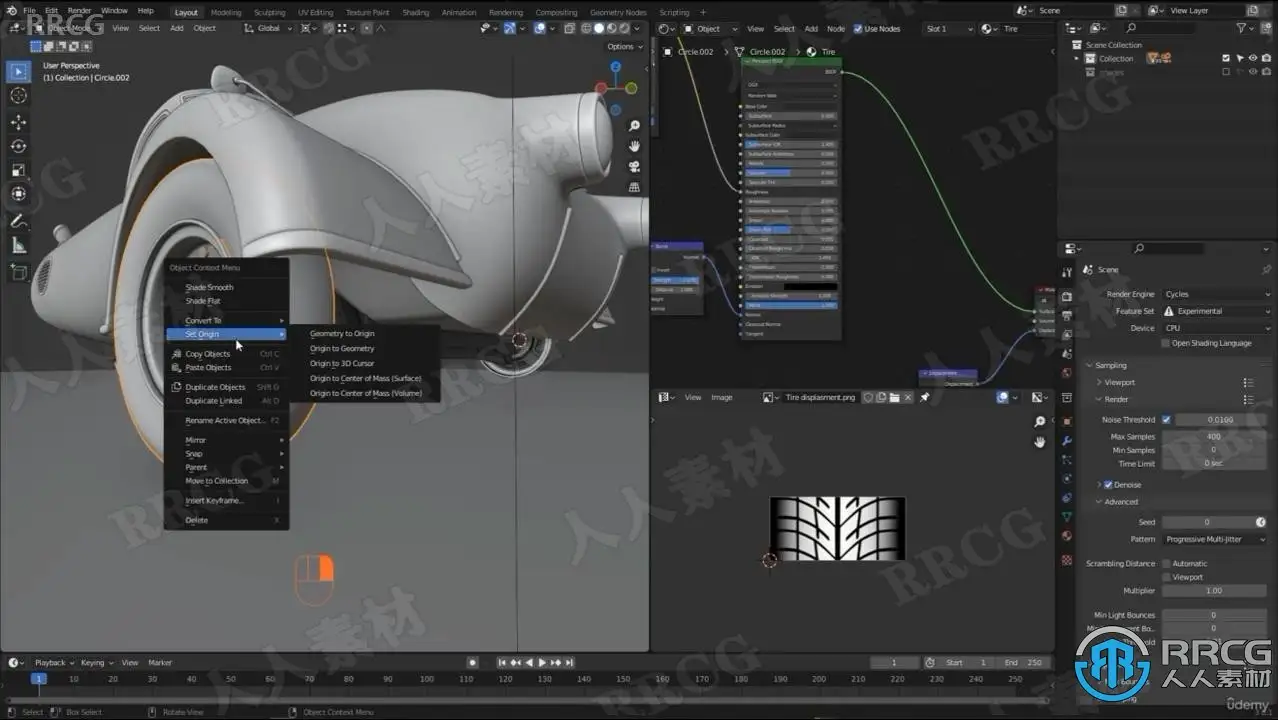
Task: Unlink image with X button
Action: [907, 397]
